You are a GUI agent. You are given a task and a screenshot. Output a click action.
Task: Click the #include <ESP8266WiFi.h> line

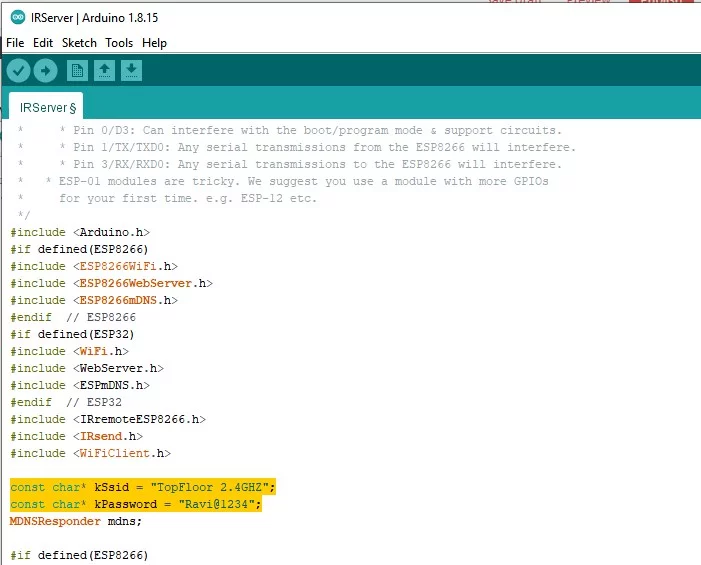coord(94,266)
